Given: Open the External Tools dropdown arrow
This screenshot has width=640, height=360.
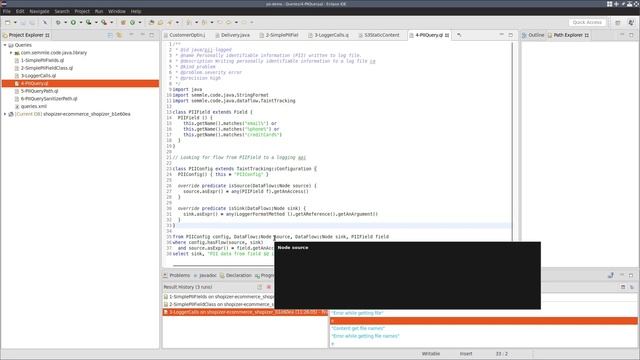Looking at the screenshot, I should tap(111, 22).
